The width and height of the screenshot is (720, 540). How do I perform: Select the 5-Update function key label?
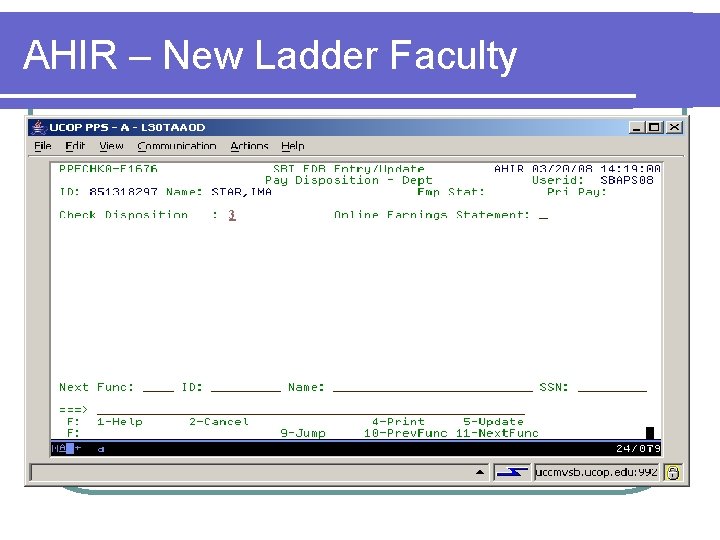click(x=494, y=422)
